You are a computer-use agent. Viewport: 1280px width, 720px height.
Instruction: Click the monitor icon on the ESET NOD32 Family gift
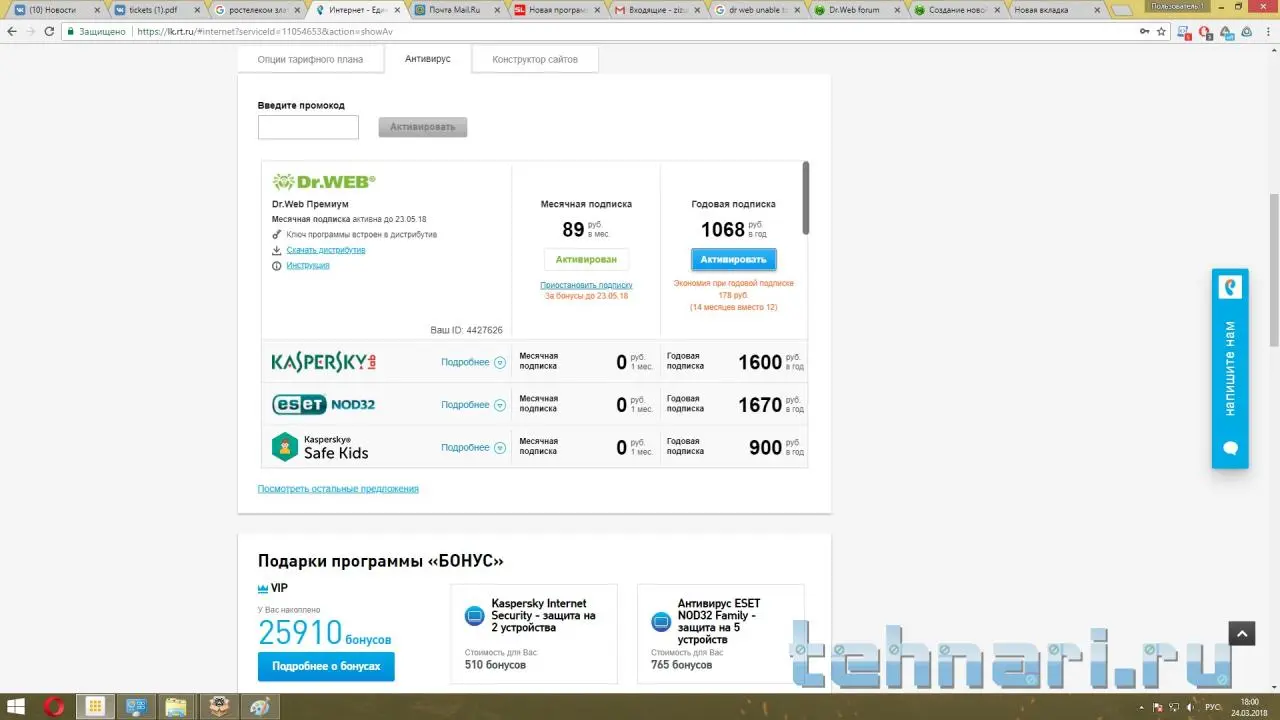pyautogui.click(x=661, y=621)
